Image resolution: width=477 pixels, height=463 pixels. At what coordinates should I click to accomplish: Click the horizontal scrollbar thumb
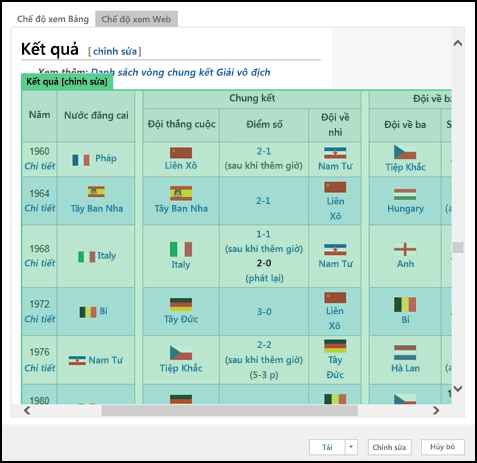tap(230, 410)
